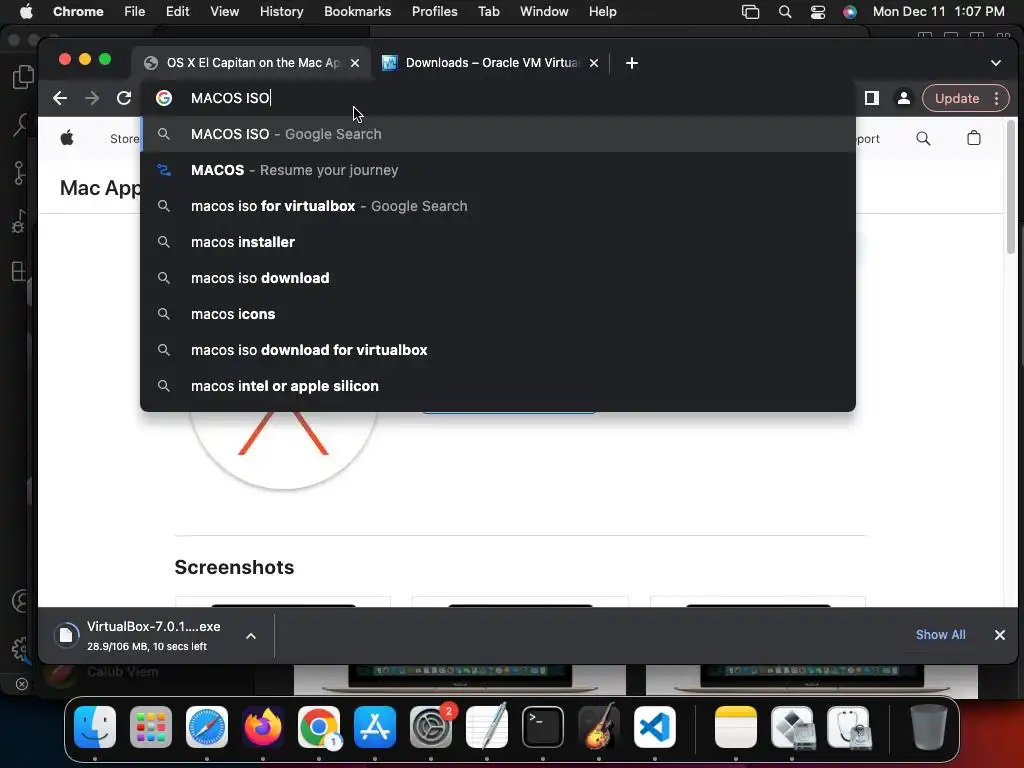Click the Siri icon in menu bar
This screenshot has width=1024, height=768.
tap(850, 12)
